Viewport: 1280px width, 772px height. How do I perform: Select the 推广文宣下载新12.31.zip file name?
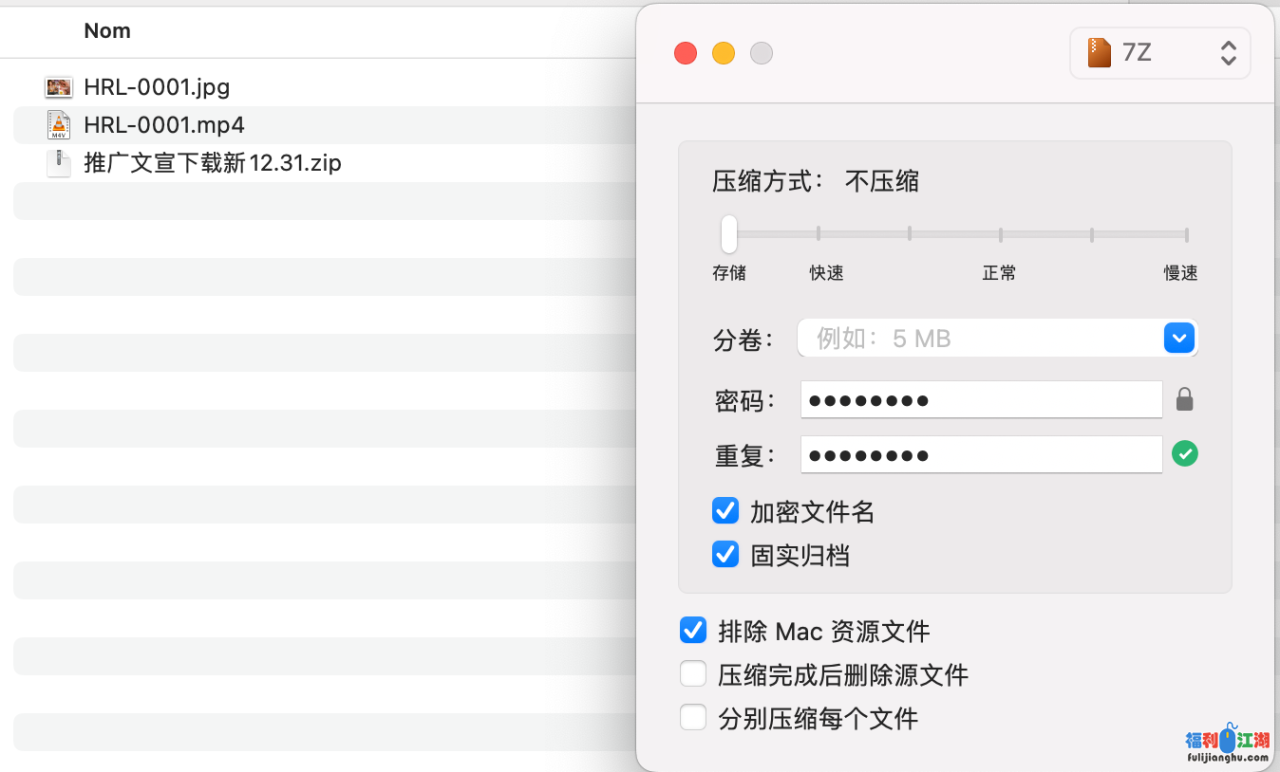coord(212,163)
